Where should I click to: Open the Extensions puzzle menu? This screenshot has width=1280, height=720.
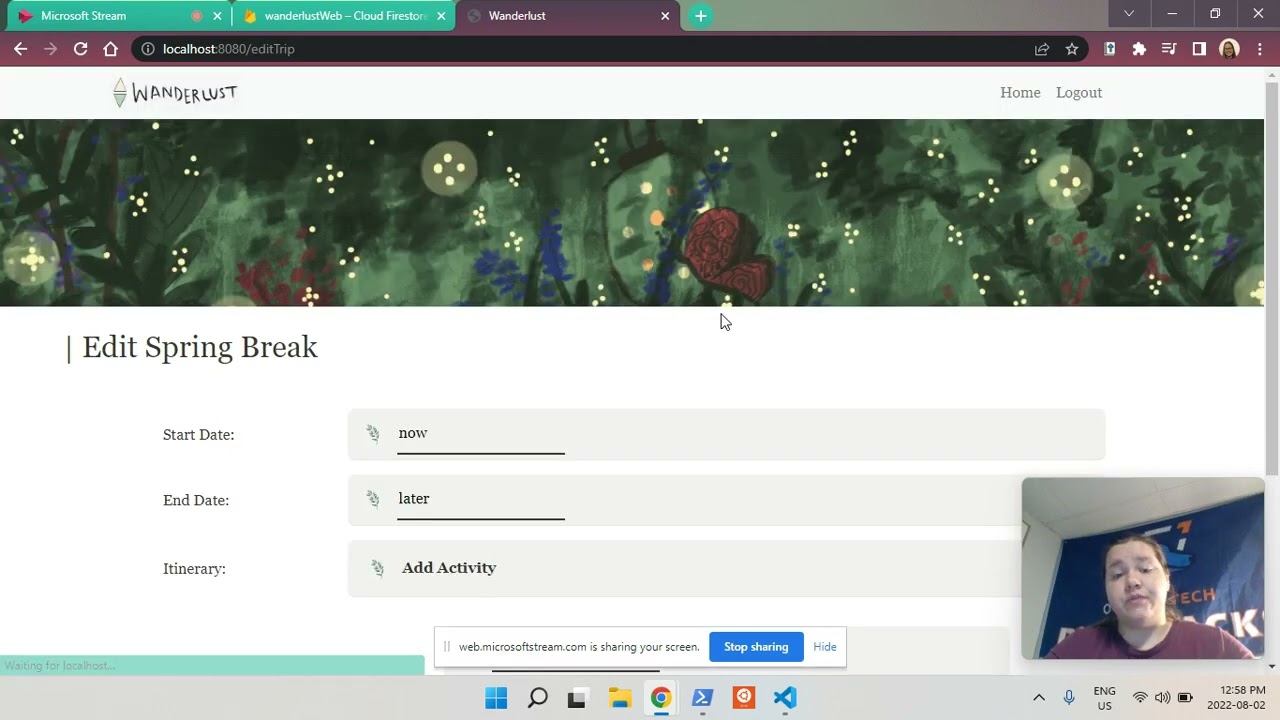[x=1139, y=49]
